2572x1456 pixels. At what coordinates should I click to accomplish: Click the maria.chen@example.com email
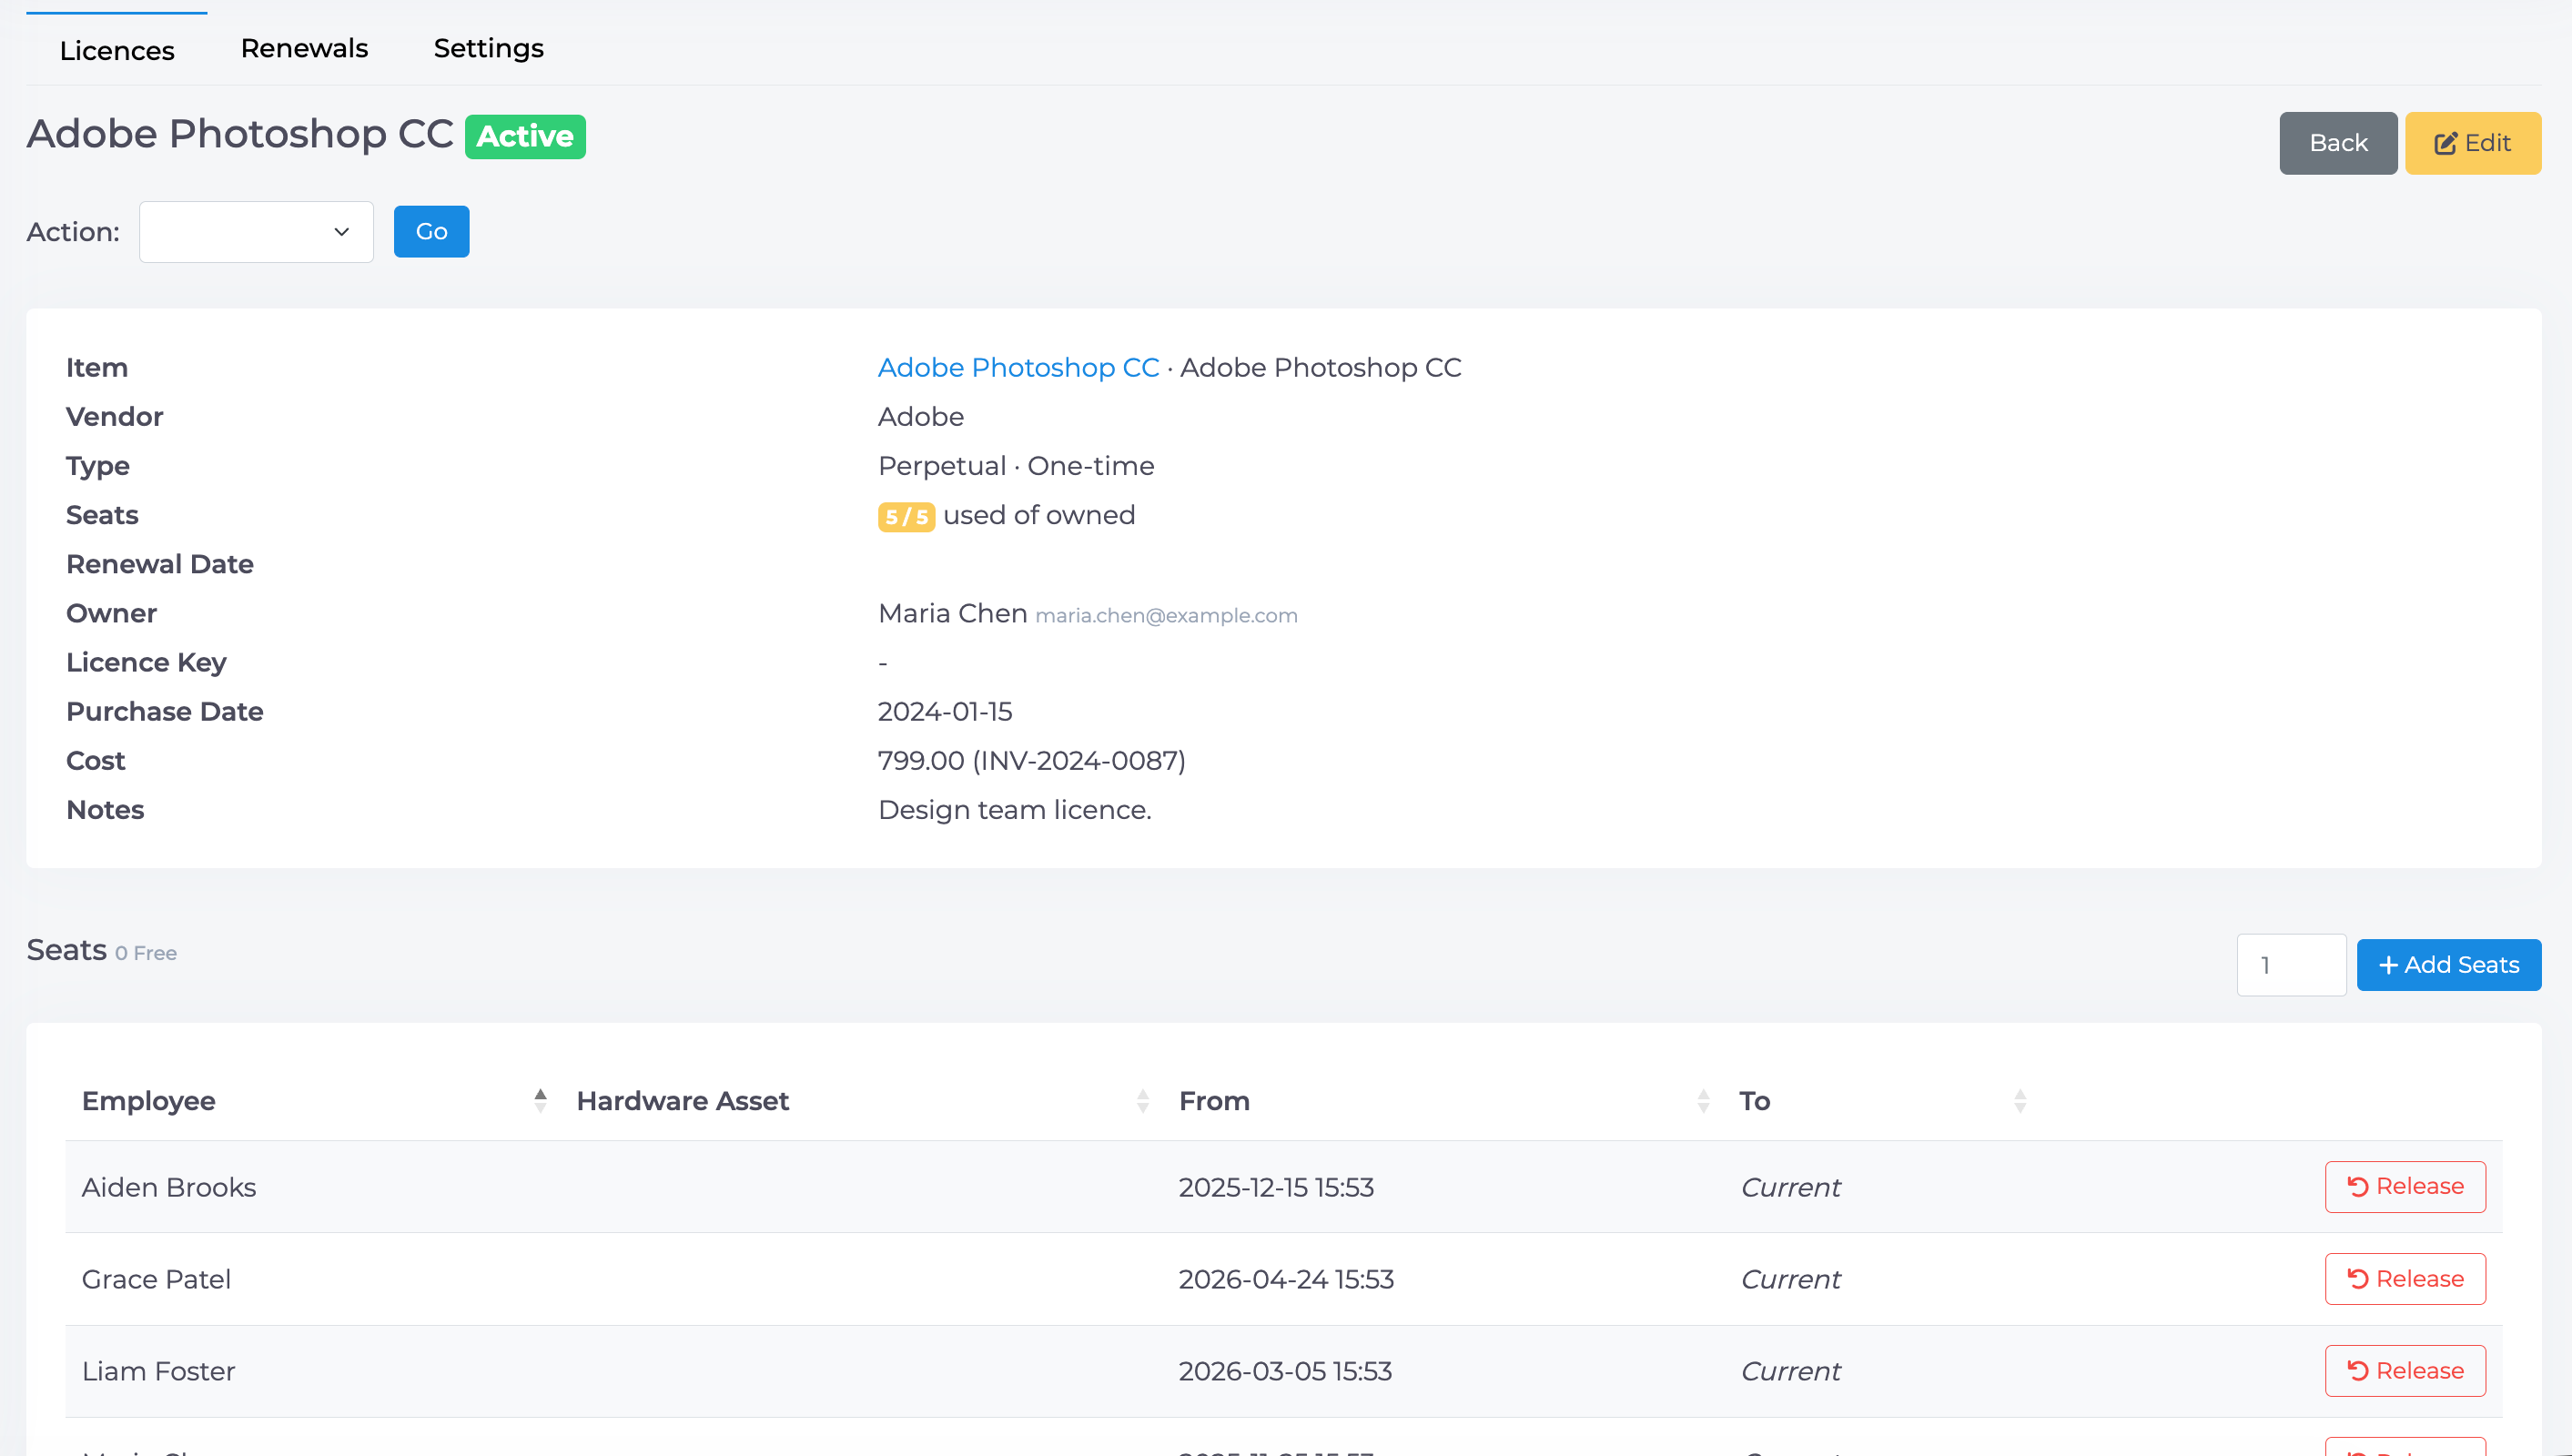(1166, 616)
